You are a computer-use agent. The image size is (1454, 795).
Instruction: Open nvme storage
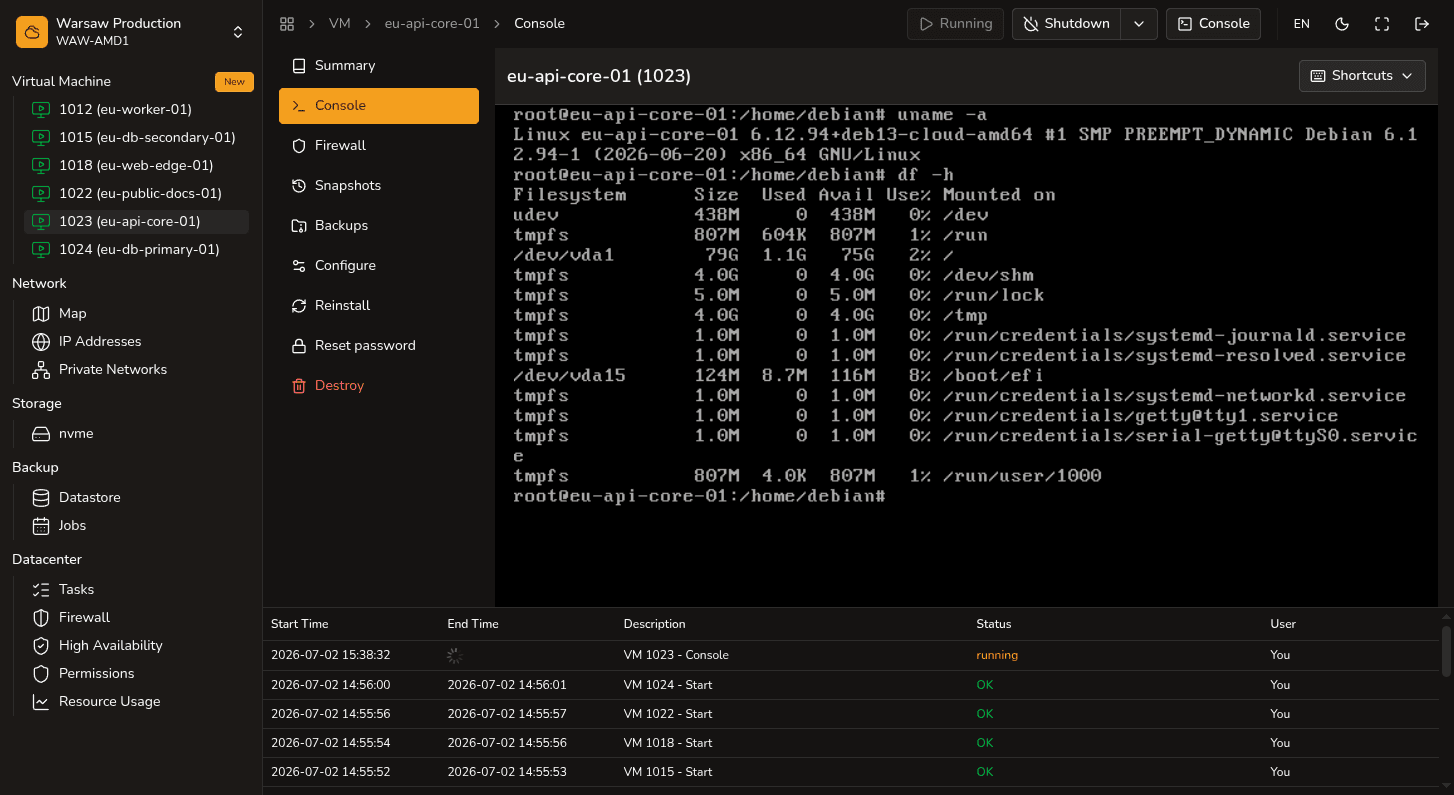[136, 433]
